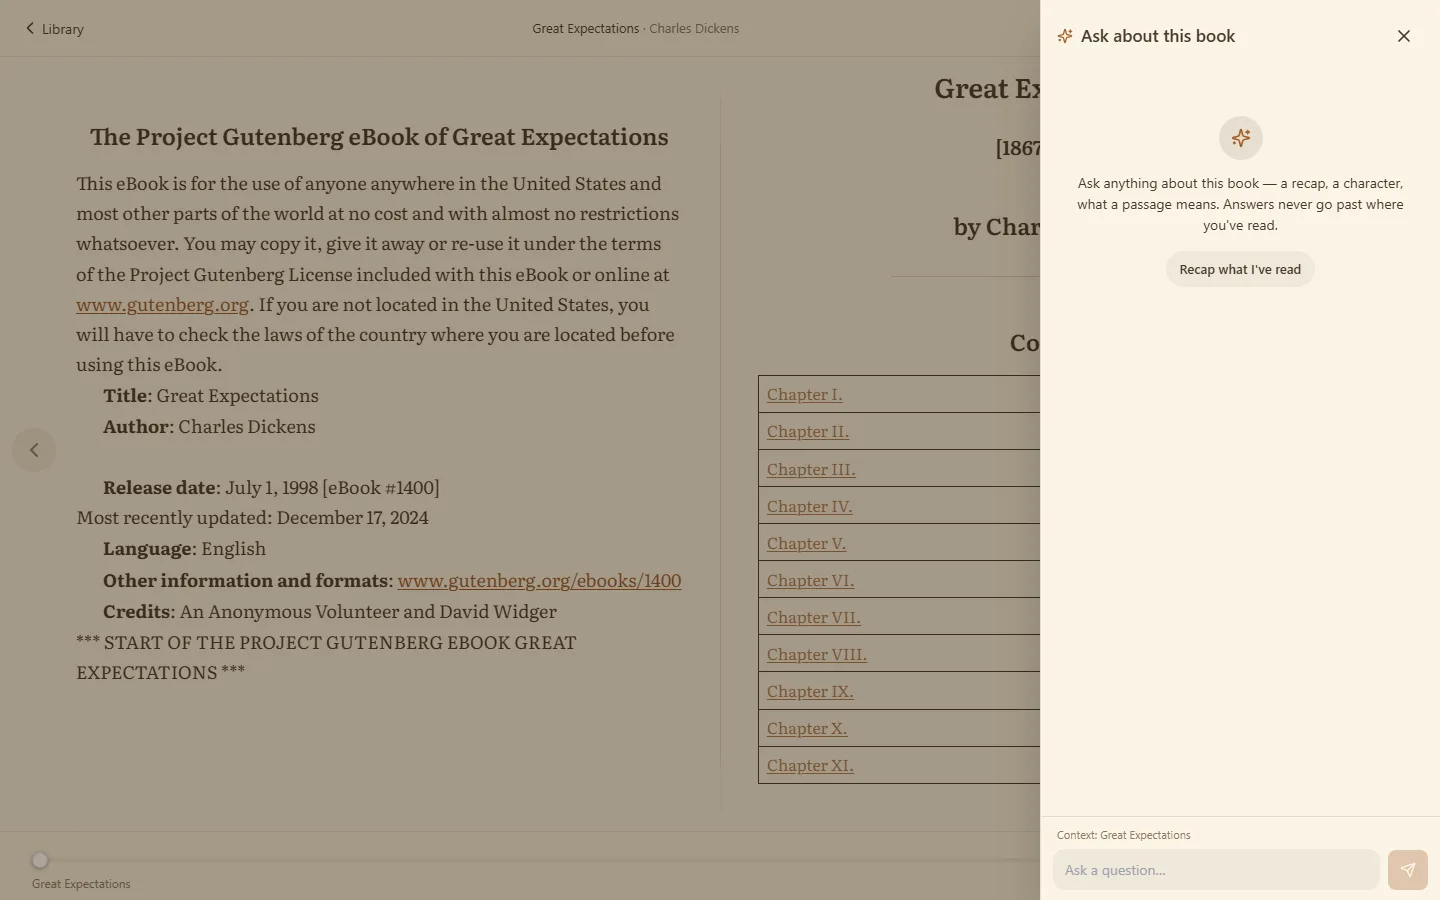Click the Most recently updated: December 17, 2024 text
Image resolution: width=1440 pixels, height=900 pixels.
pyautogui.click(x=252, y=517)
